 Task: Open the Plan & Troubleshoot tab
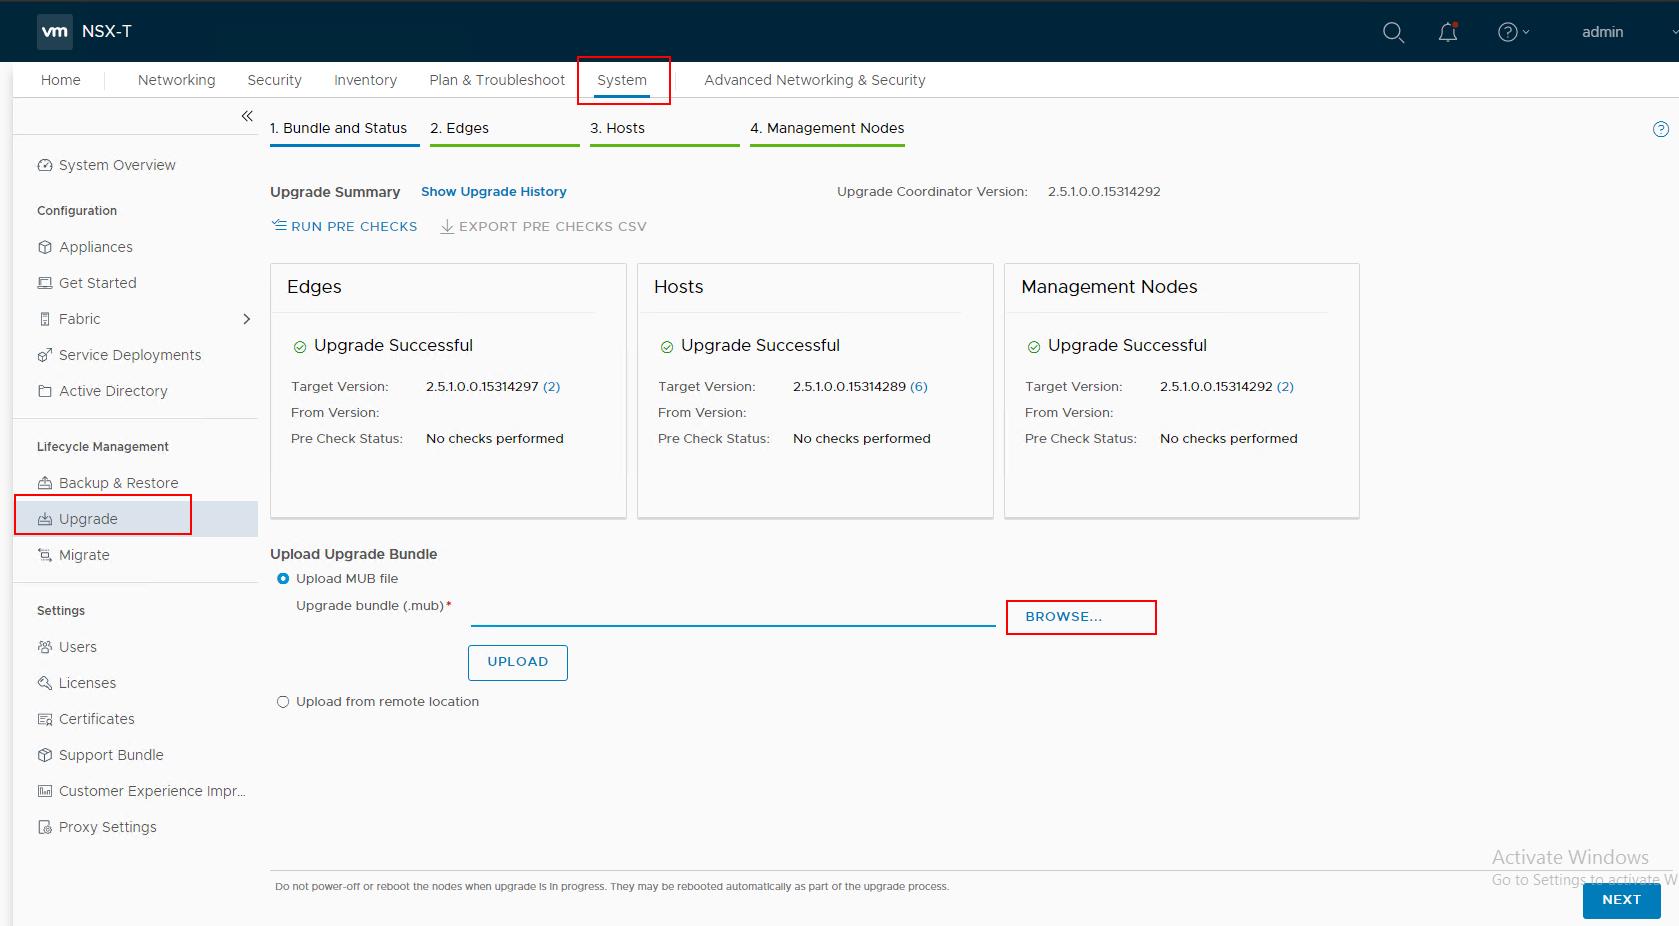point(497,80)
